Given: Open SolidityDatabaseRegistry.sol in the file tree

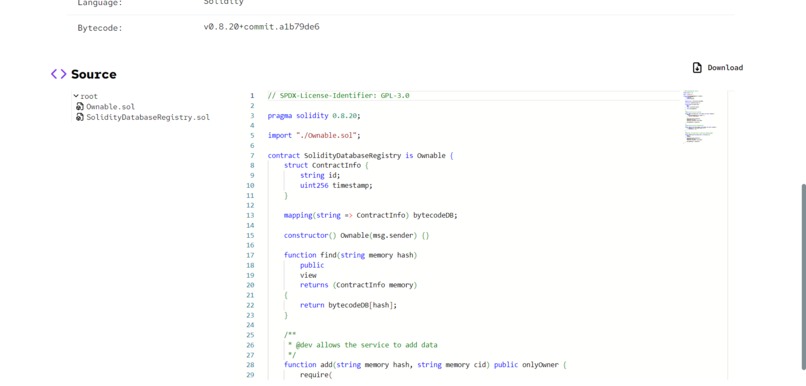Looking at the screenshot, I should coord(148,117).
